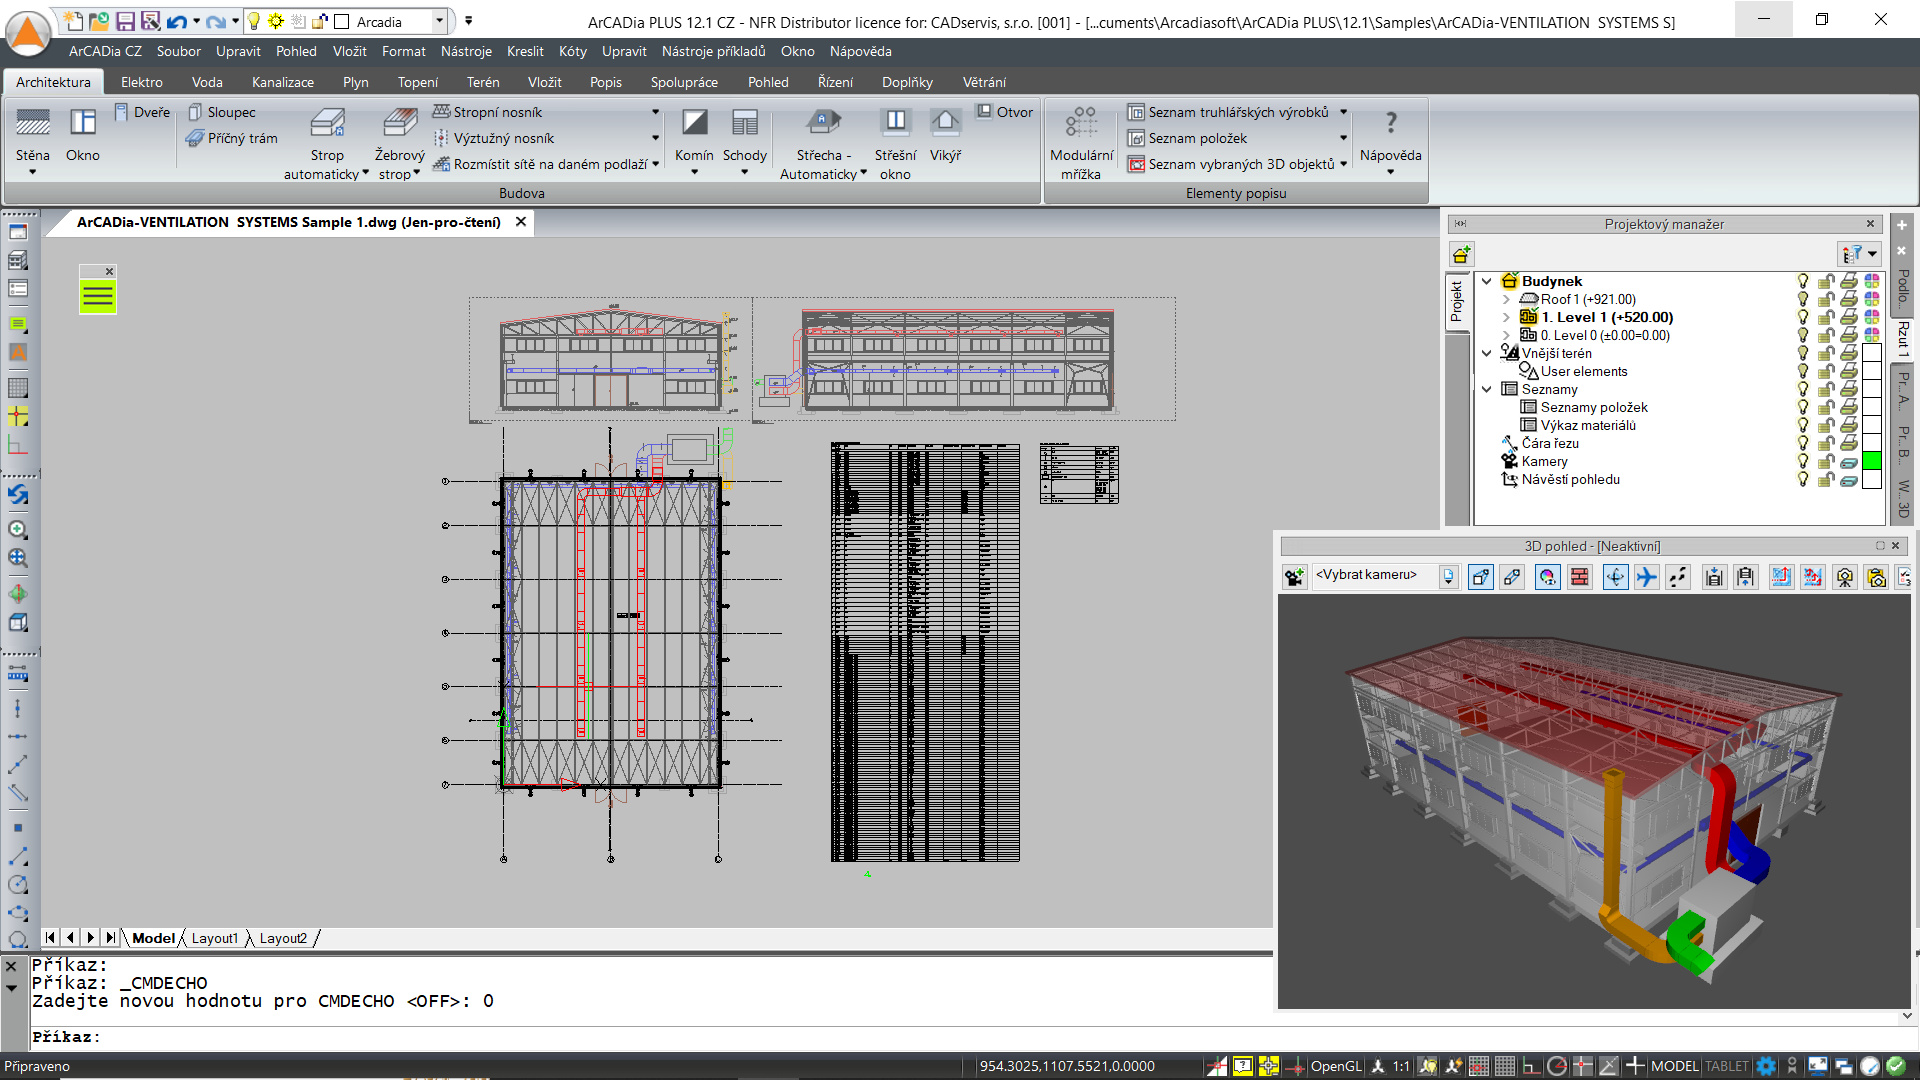Toggle the grid display icon in status bar
The image size is (1920, 1080).
click(x=1505, y=1066)
